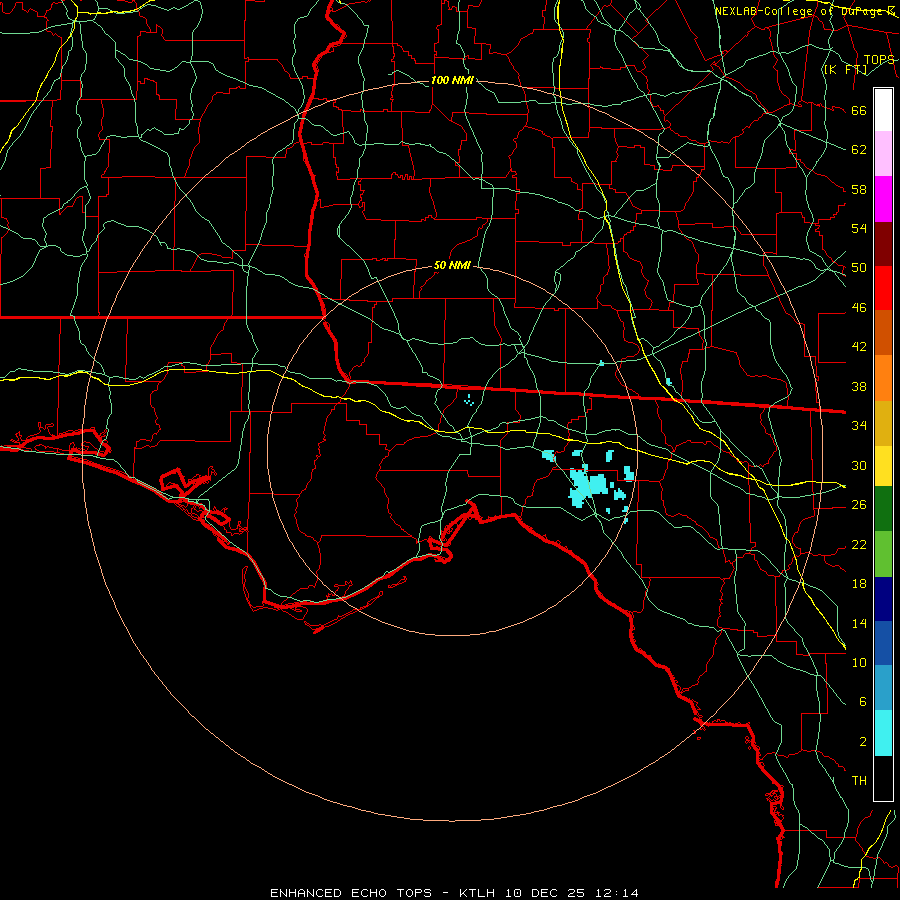Click the '46' legend value
Viewport: 900px width, 900px height.
(859, 308)
